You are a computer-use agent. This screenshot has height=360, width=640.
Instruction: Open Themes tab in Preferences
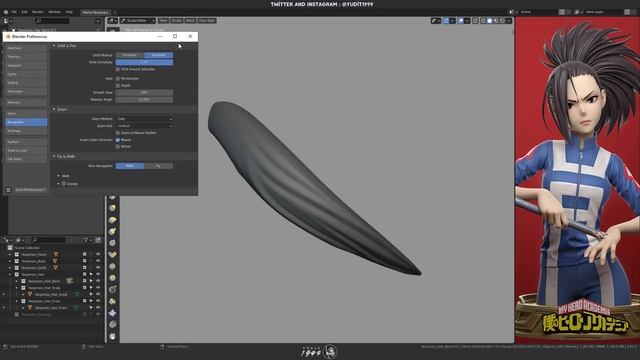pyautogui.click(x=26, y=57)
